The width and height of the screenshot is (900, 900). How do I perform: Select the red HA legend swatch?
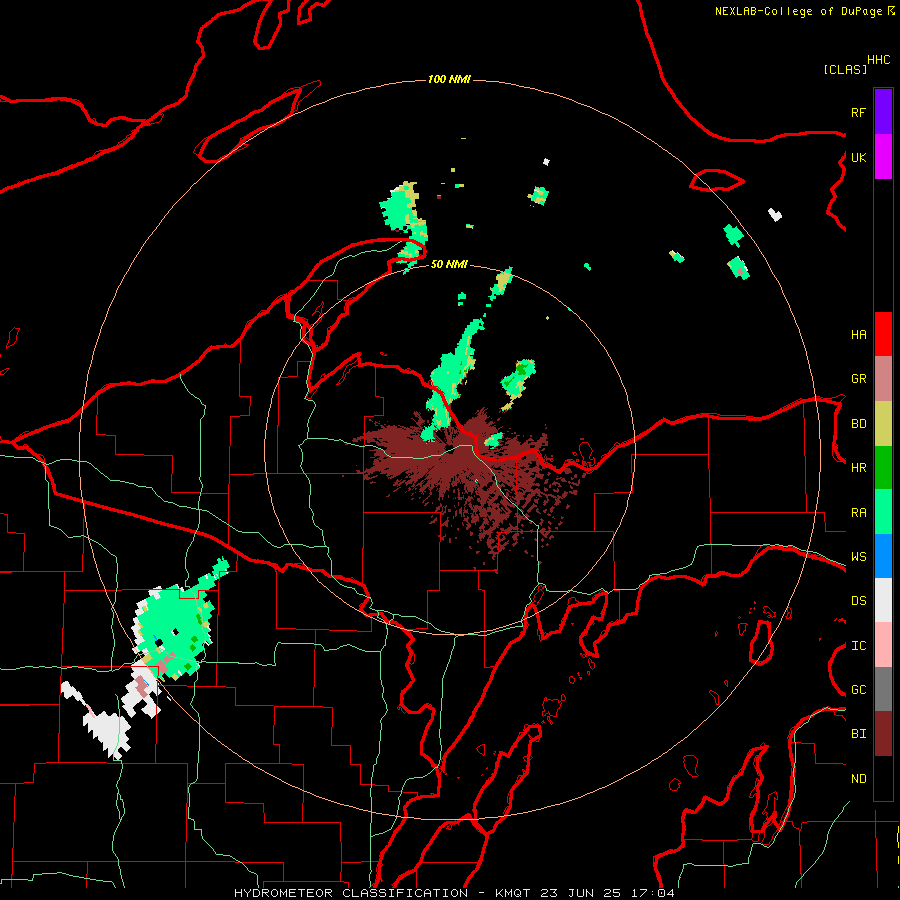tap(883, 334)
